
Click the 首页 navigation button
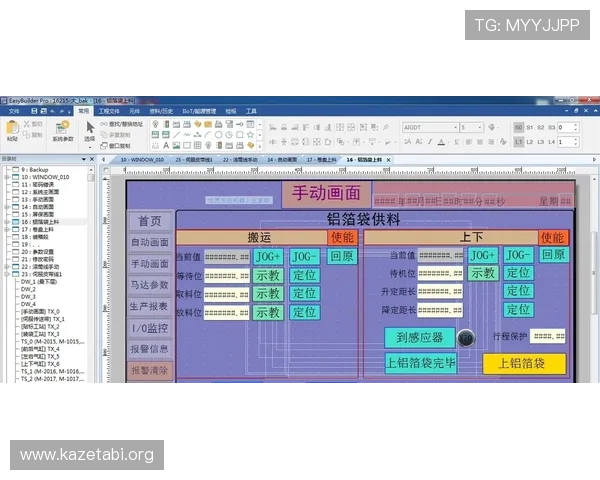click(x=150, y=221)
